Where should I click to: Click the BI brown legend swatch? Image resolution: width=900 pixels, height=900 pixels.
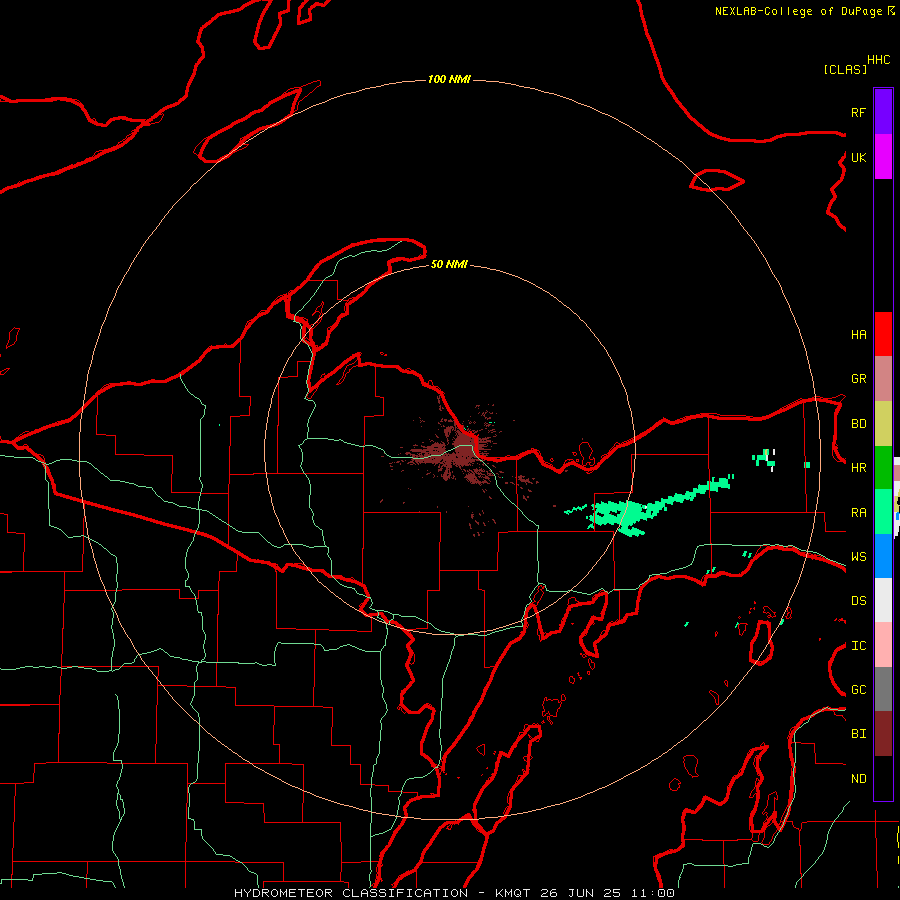click(883, 734)
